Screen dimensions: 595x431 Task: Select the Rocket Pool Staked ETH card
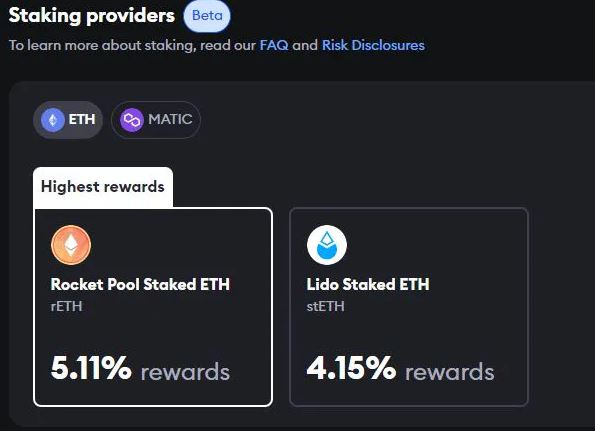coord(153,307)
